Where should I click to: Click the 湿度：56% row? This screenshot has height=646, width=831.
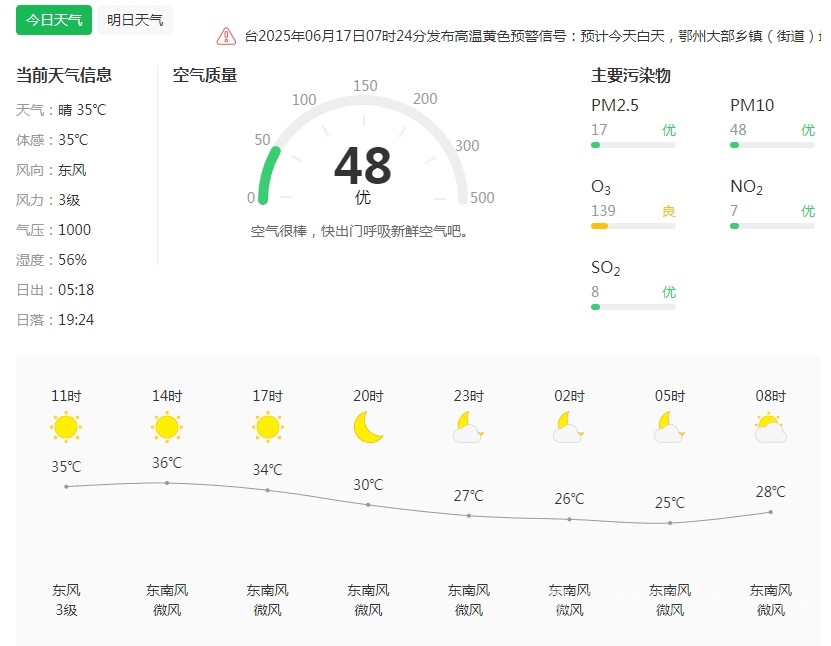tap(51, 260)
